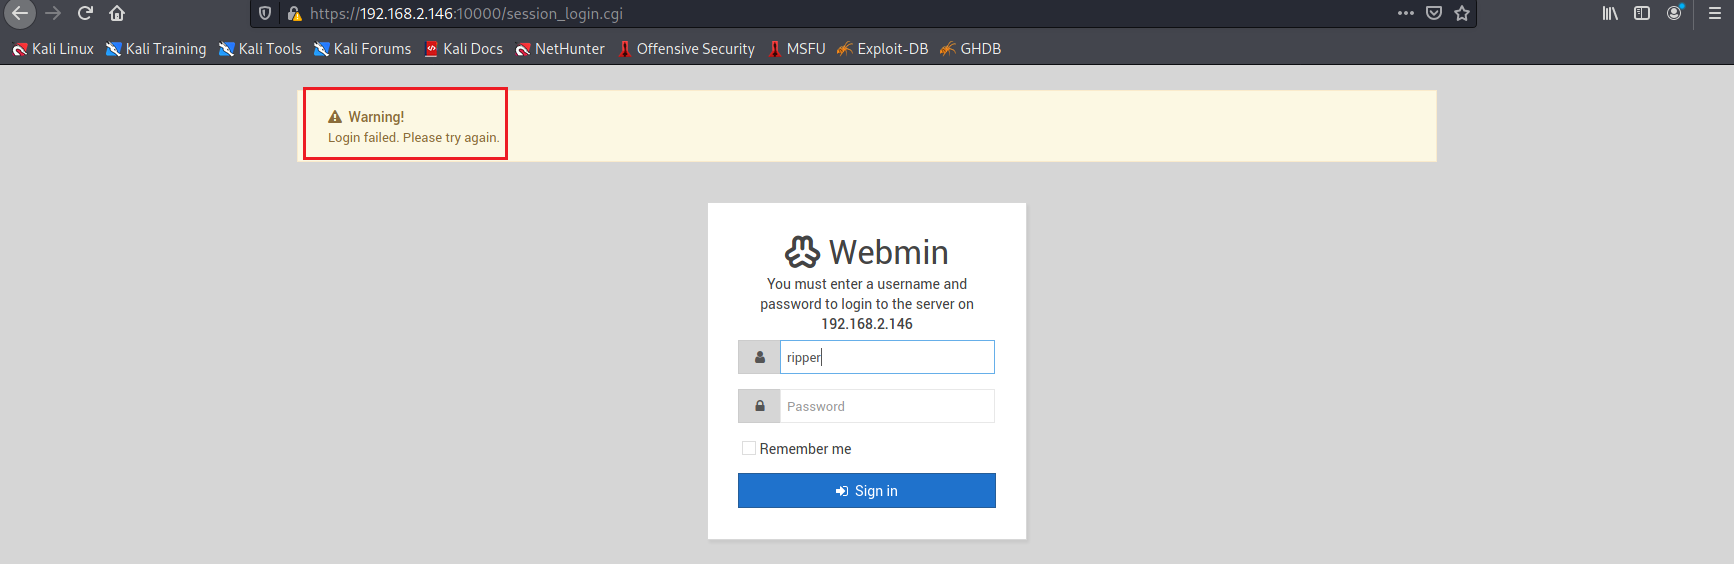The image size is (1734, 564).
Task: Click the '192.168.2.146' server address text
Action: 867,324
